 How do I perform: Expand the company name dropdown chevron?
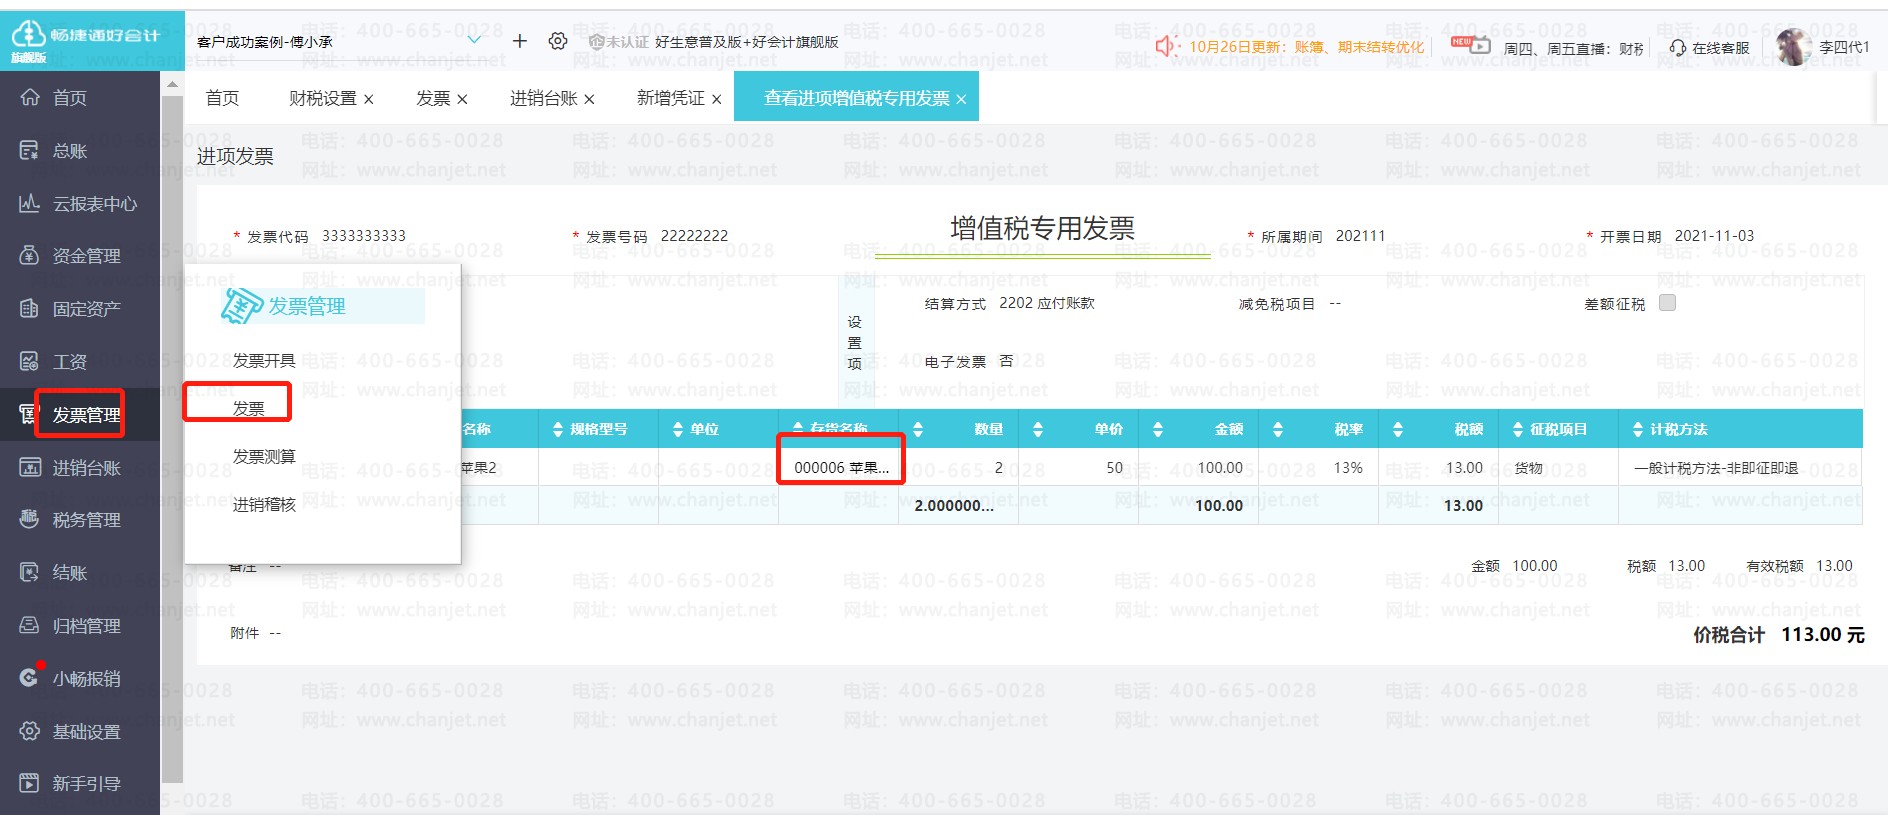[x=474, y=41]
